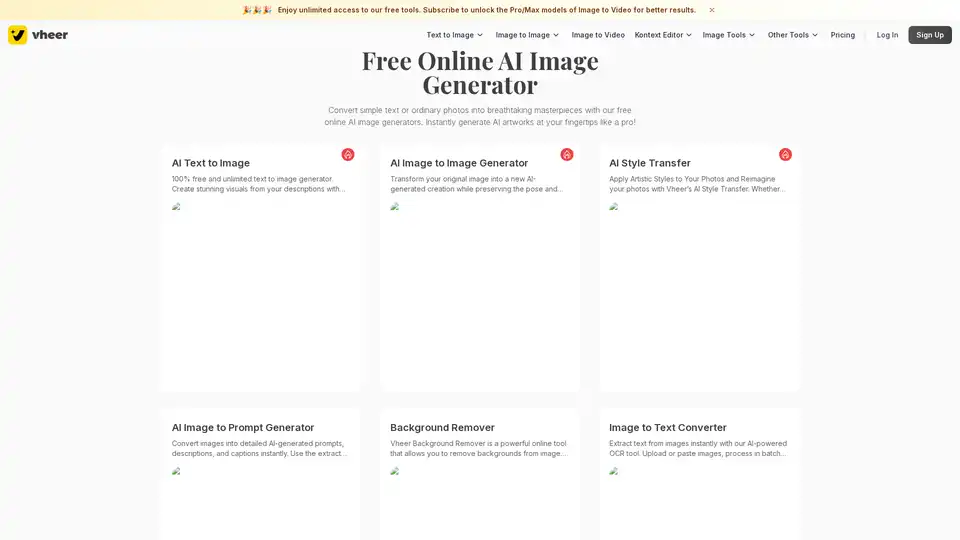The height and width of the screenshot is (540, 960).
Task: Open the Text to Image dropdown menu
Action: tap(454, 35)
